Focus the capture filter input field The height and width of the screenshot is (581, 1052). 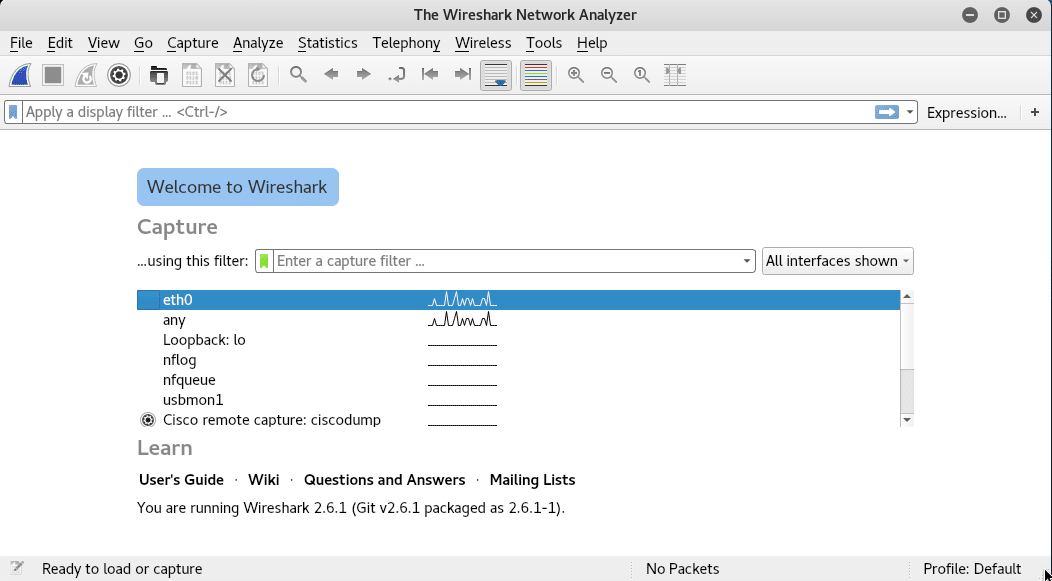point(507,261)
